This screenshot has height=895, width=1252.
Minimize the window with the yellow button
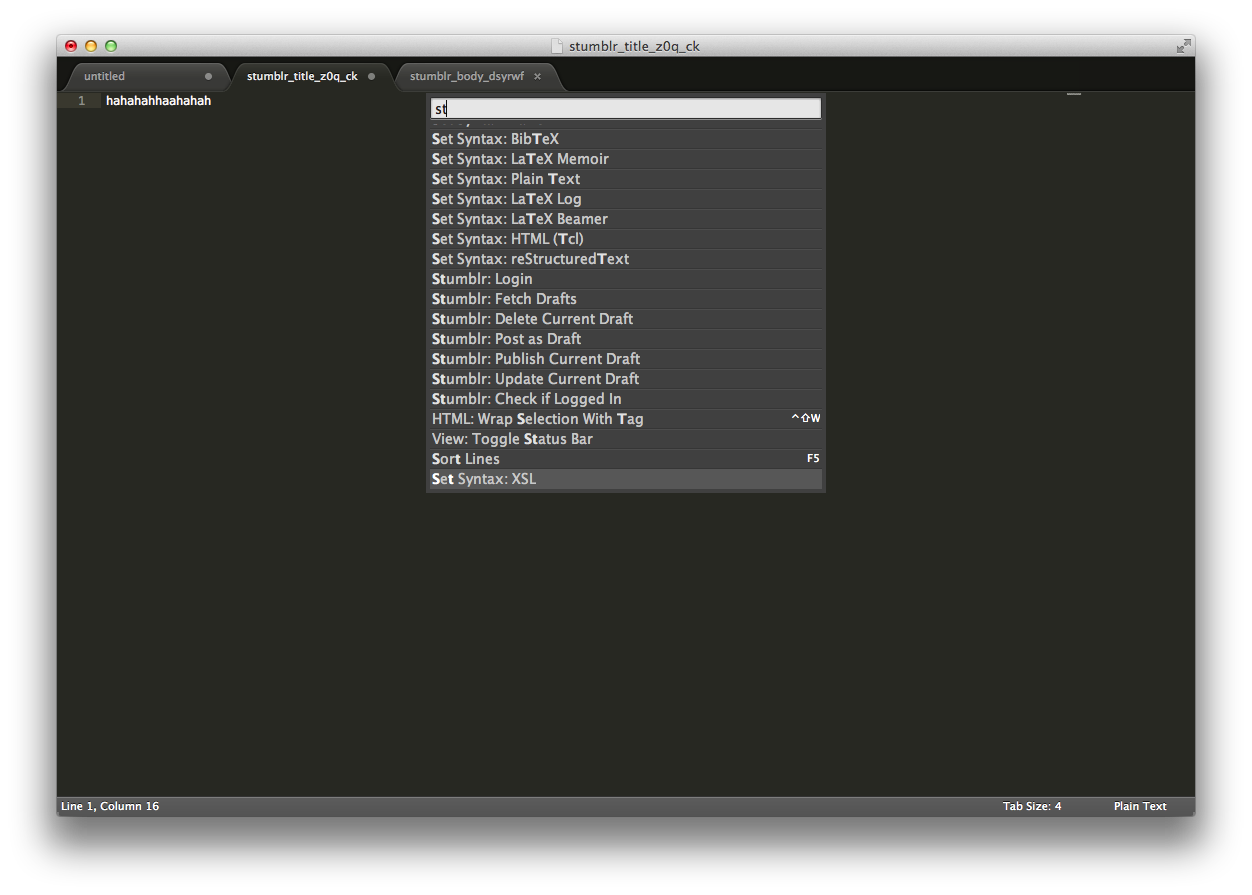click(x=91, y=46)
